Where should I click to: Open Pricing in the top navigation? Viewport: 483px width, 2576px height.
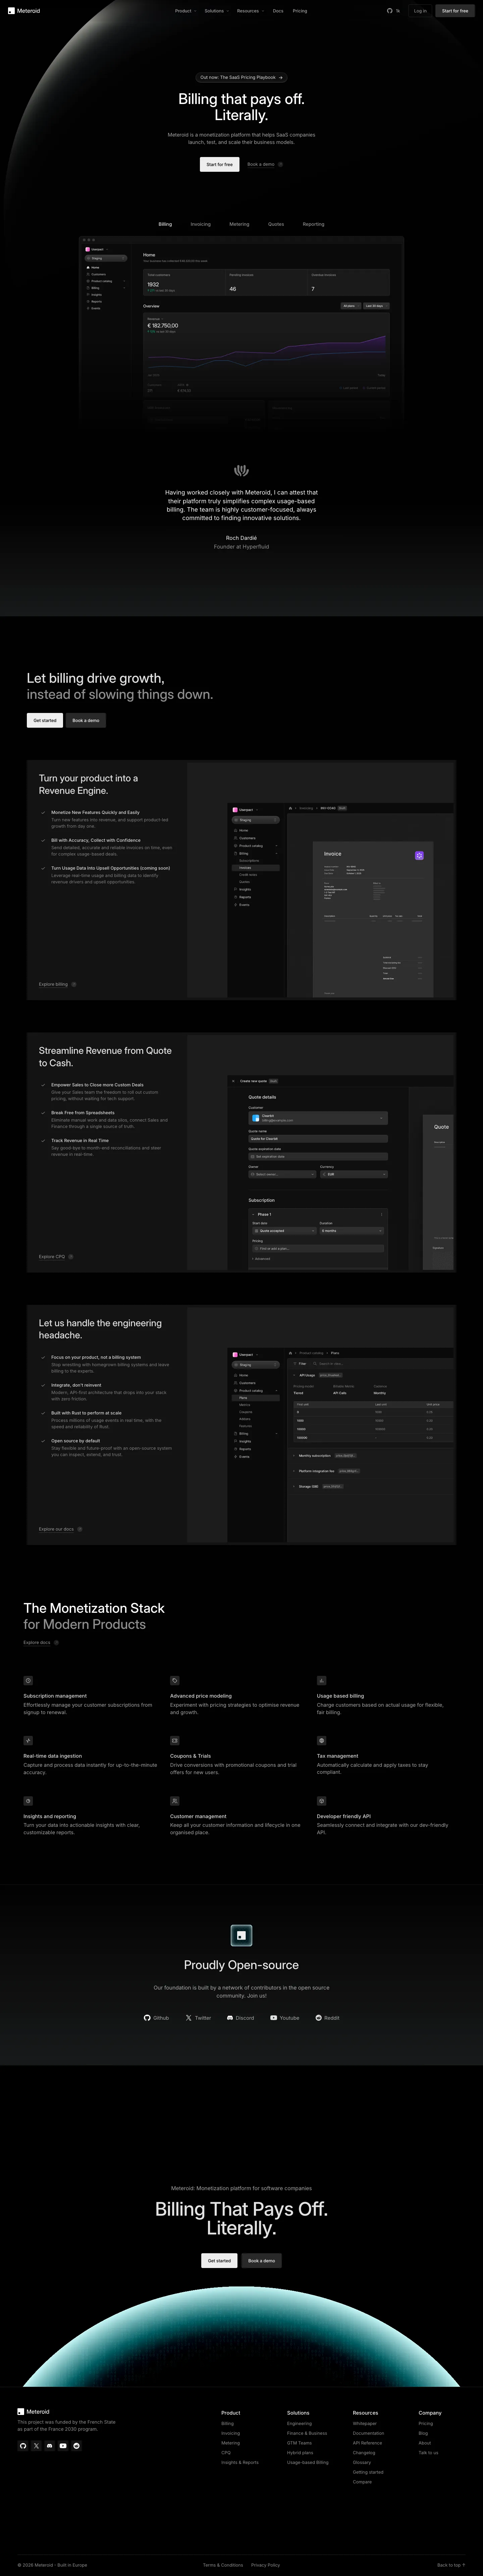point(300,11)
